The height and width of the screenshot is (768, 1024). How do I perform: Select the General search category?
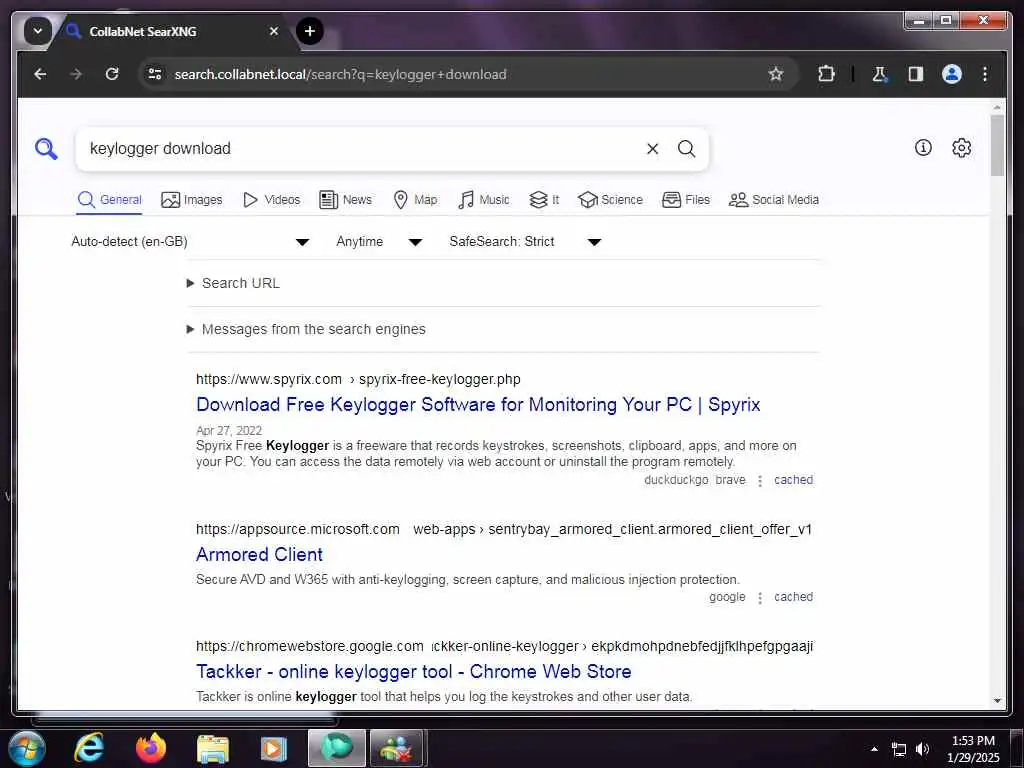tap(109, 199)
